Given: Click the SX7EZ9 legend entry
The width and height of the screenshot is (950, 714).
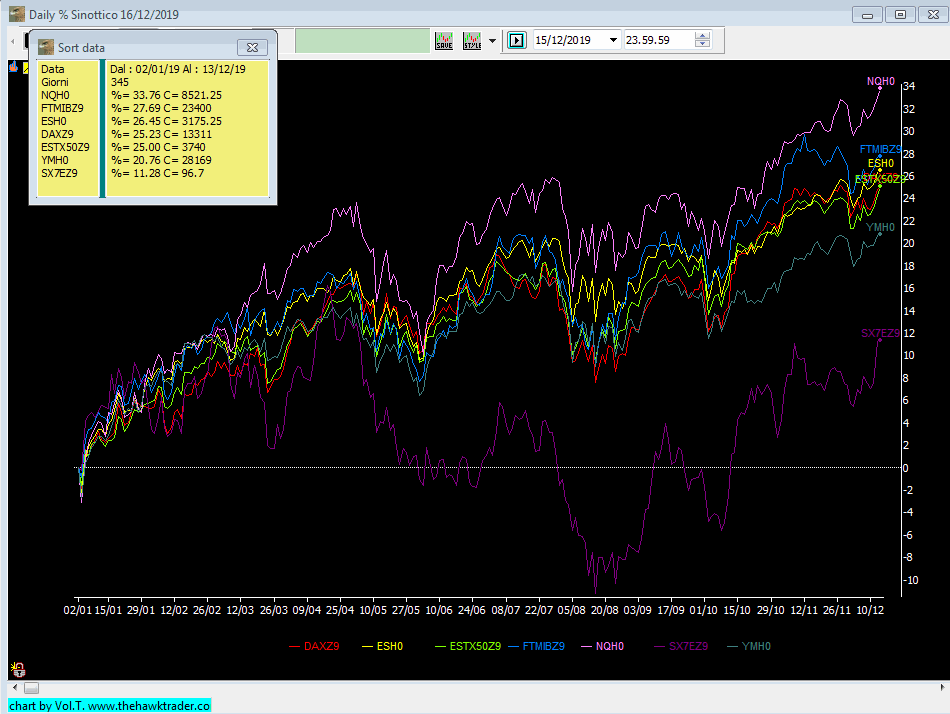Looking at the screenshot, I should (681, 646).
